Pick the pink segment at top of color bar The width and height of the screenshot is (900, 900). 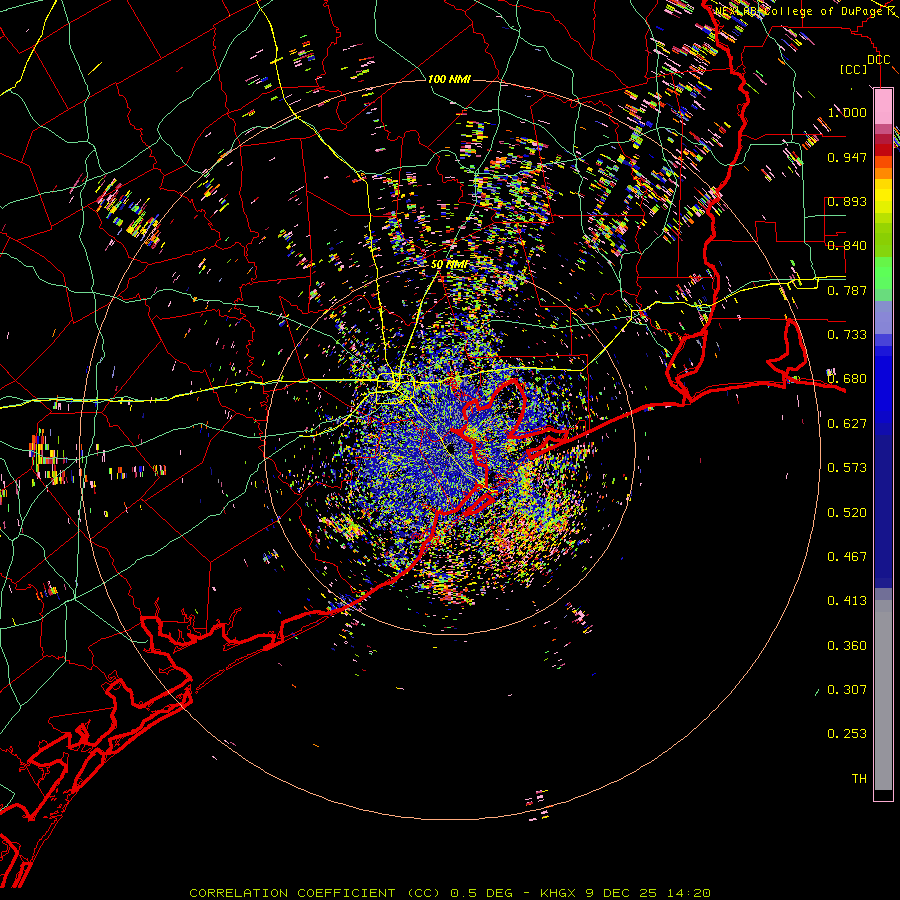pyautogui.click(x=883, y=107)
